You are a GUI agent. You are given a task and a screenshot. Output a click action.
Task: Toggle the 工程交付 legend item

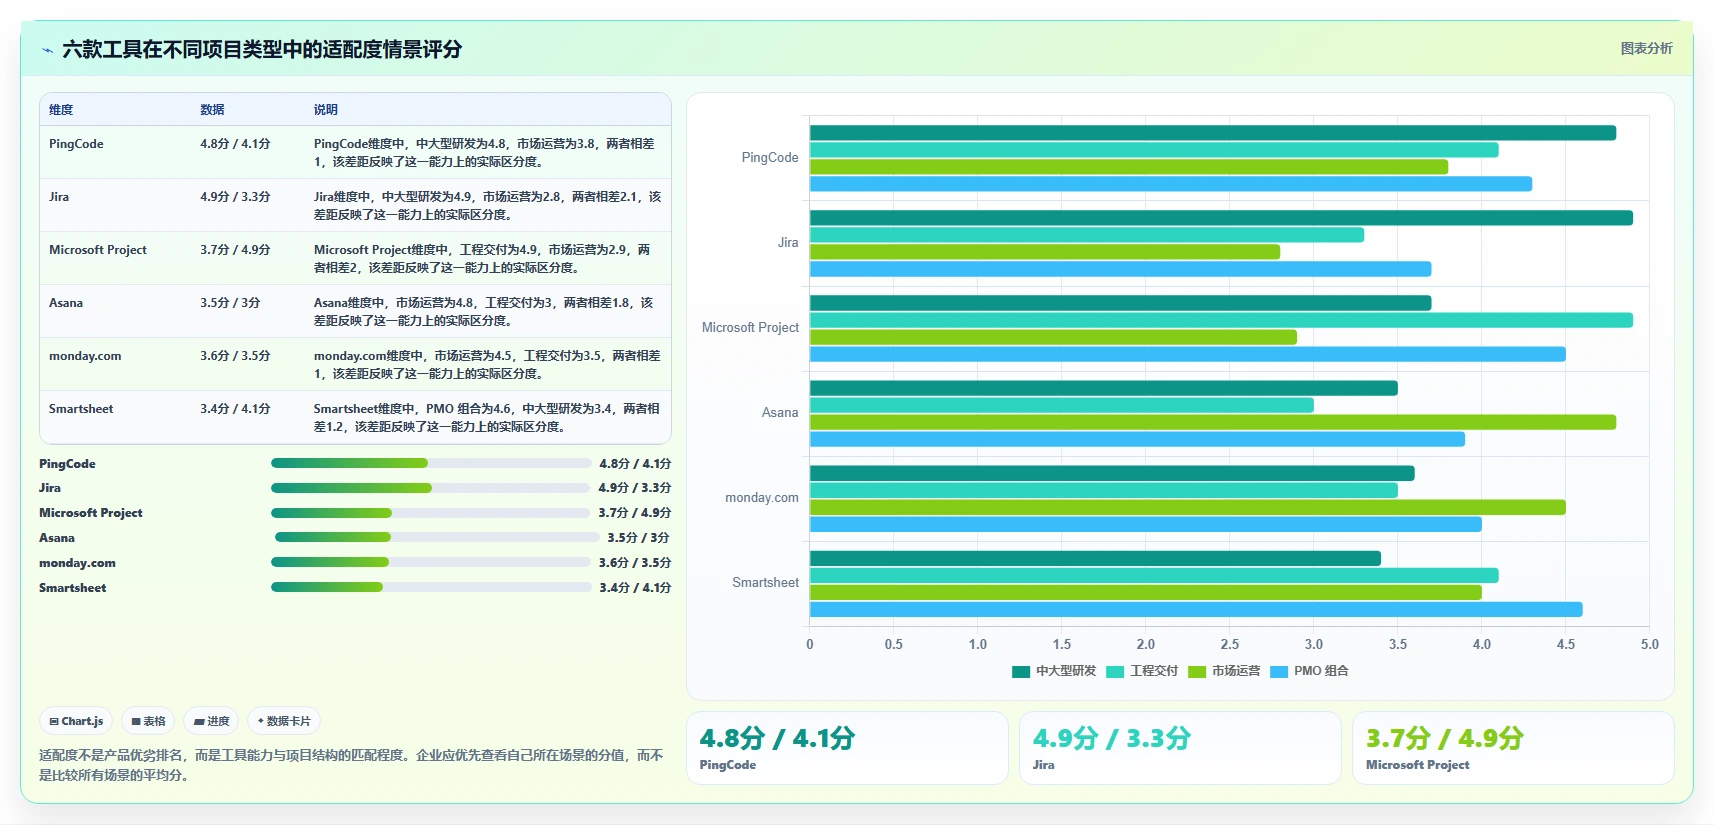click(1142, 671)
